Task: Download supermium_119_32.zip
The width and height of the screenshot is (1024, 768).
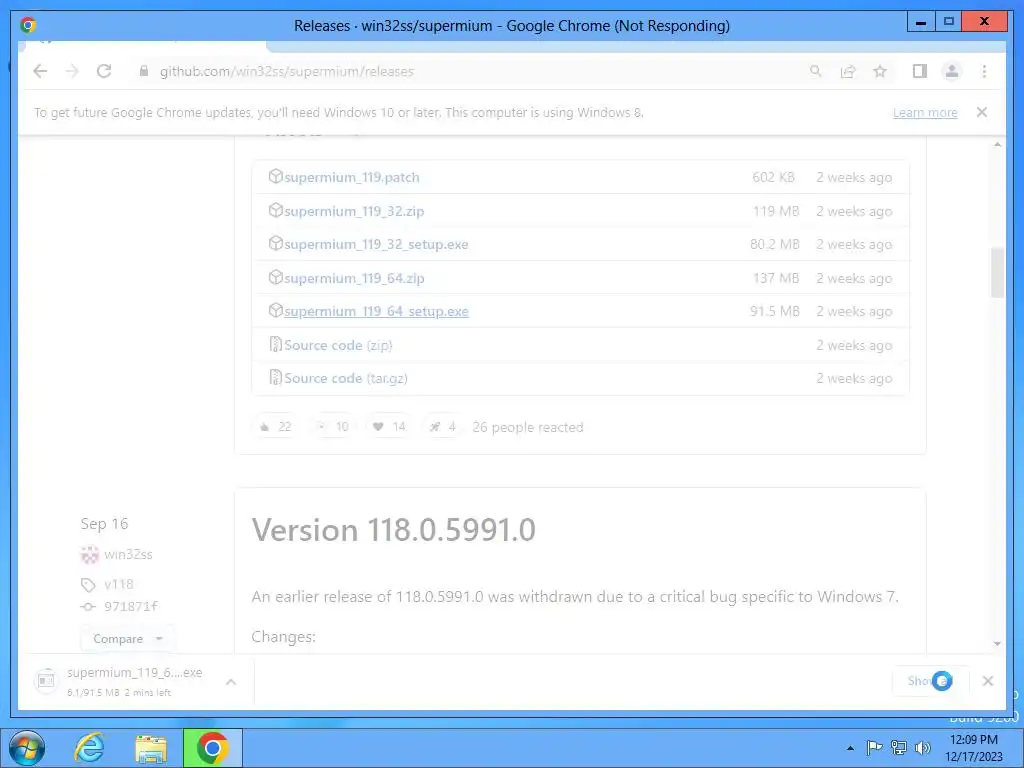Action: click(x=354, y=211)
